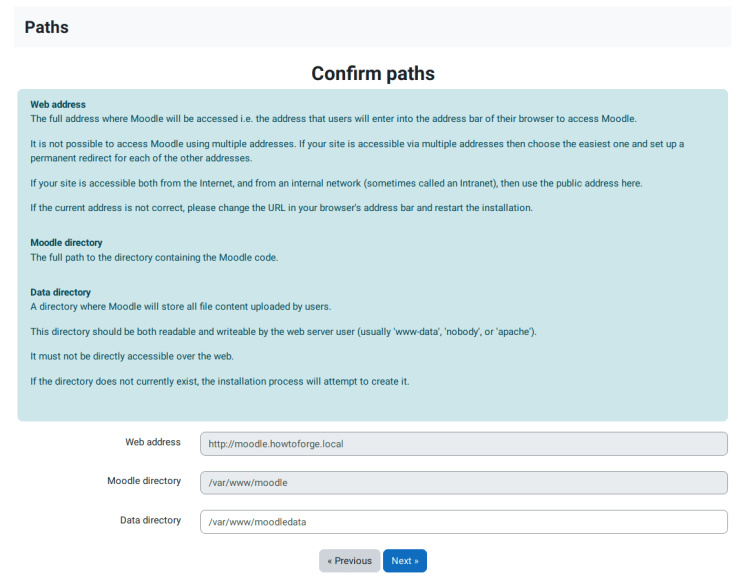Click the bold Data directory heading in help box
This screenshot has width=750, height=586.
[60, 292]
